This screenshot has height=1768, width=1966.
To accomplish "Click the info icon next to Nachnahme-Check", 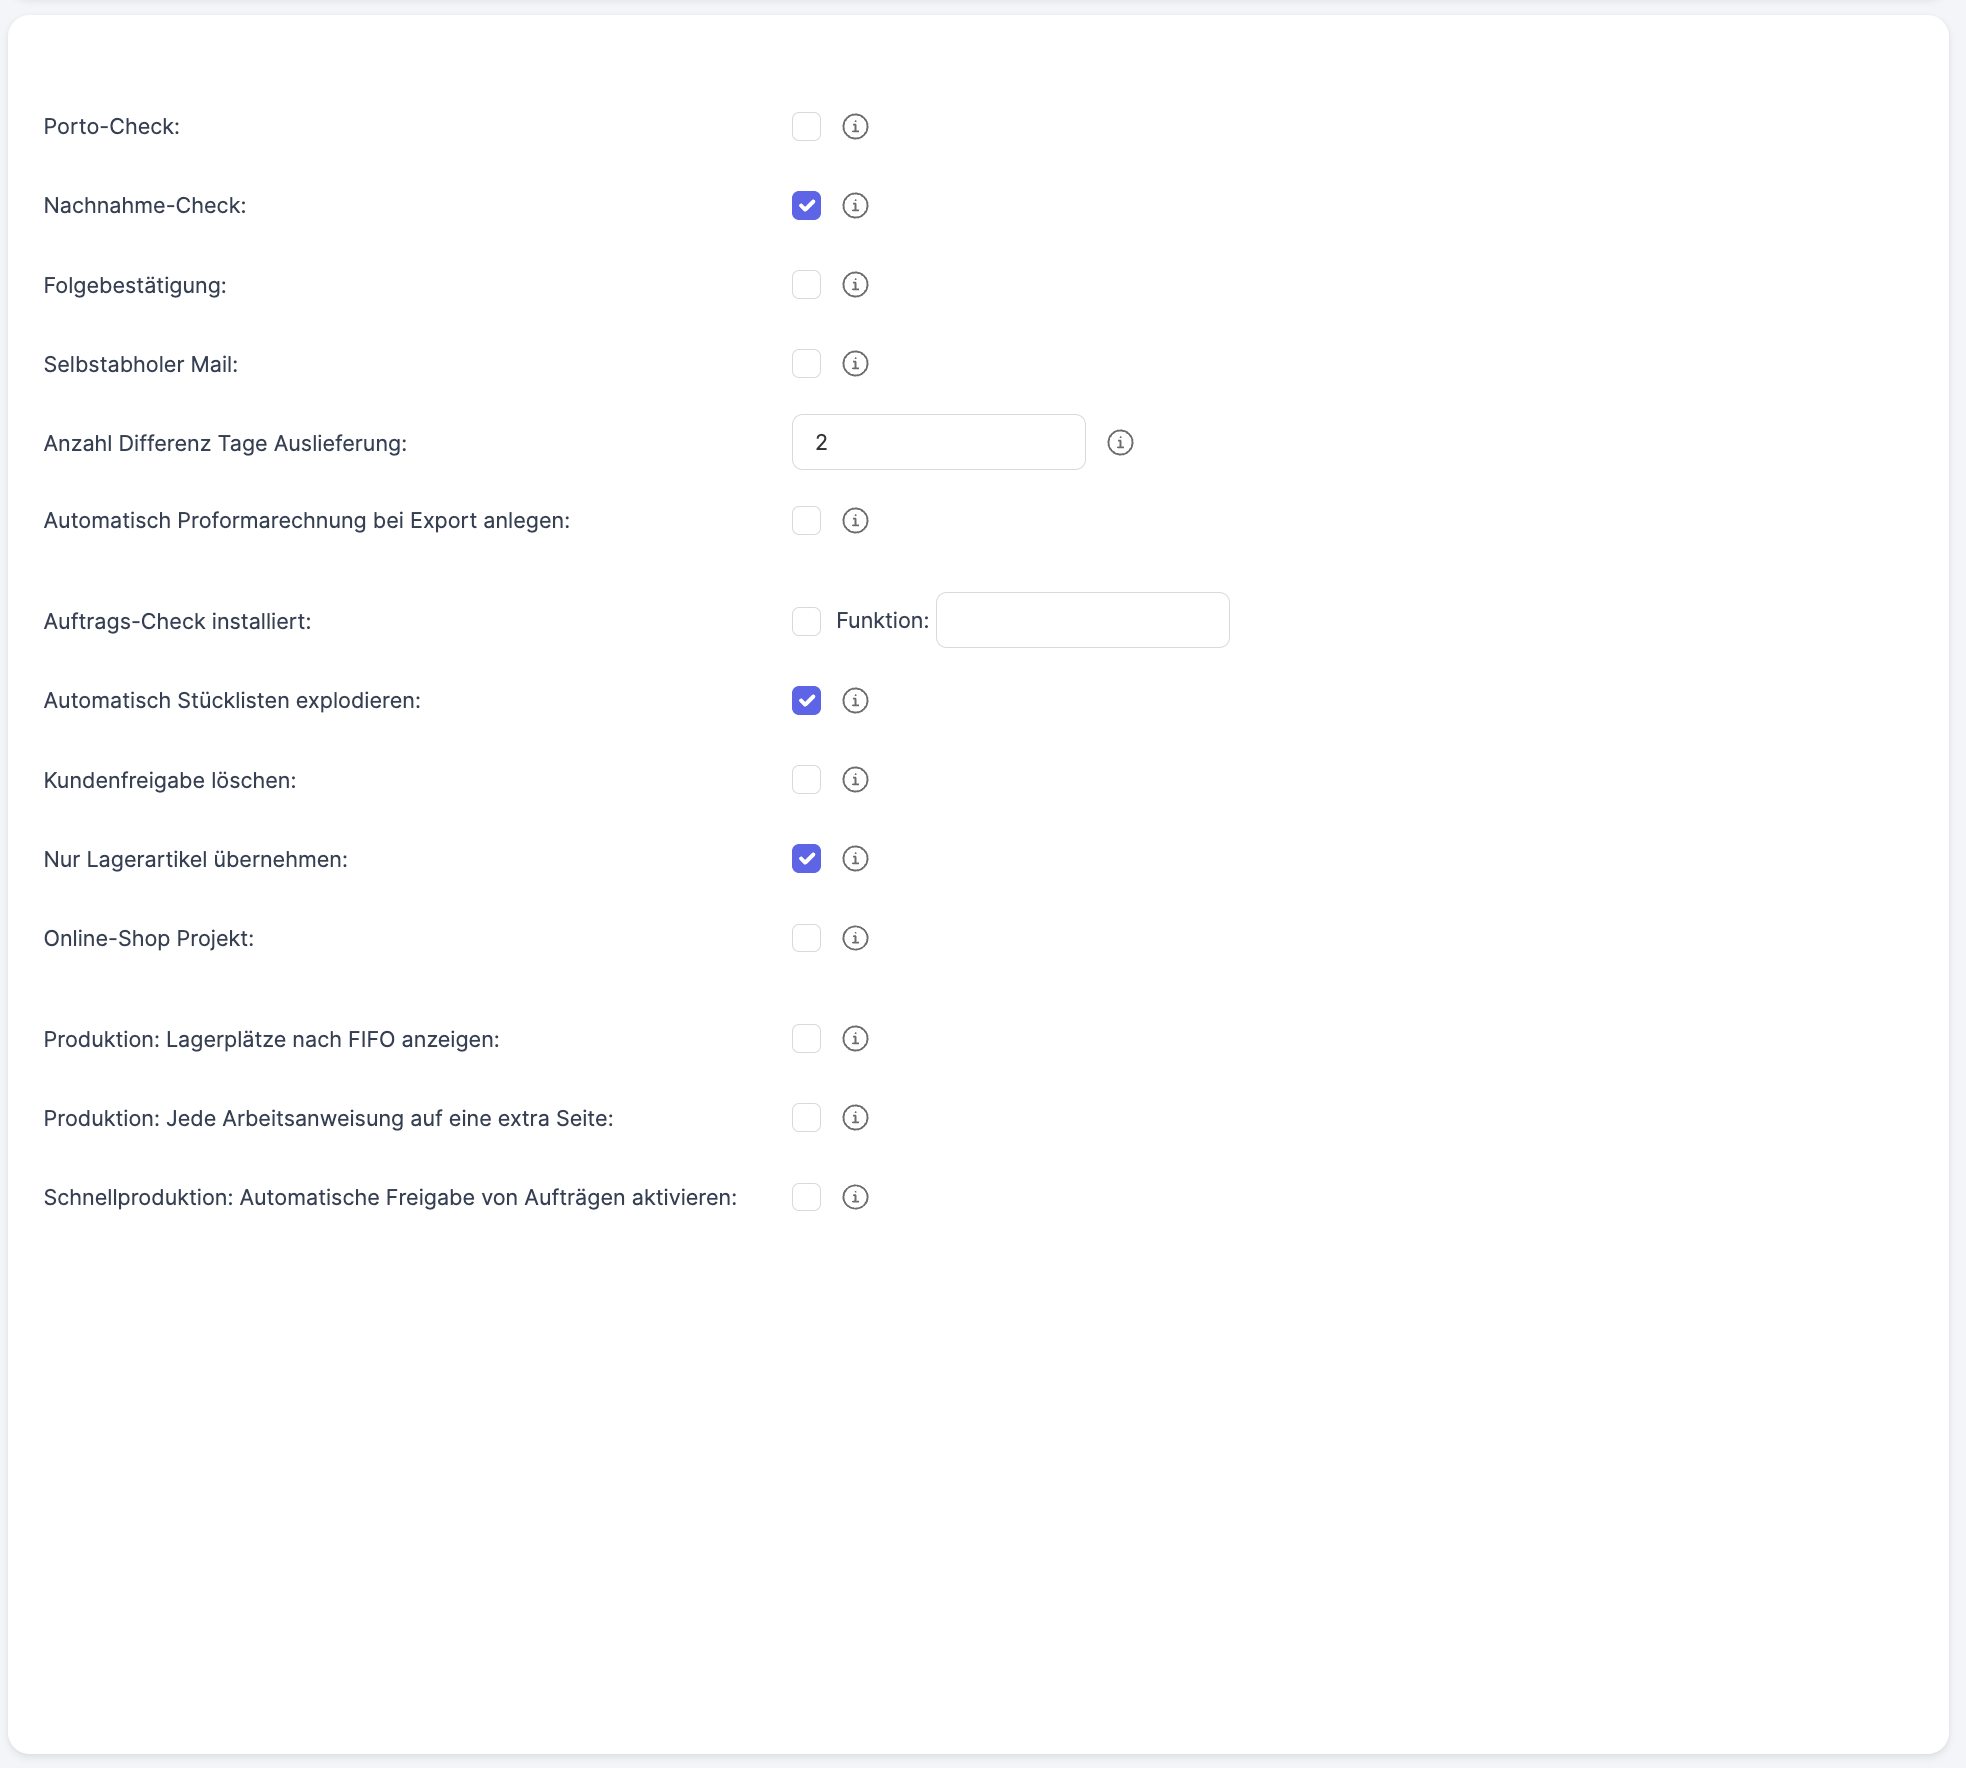I will coord(855,206).
